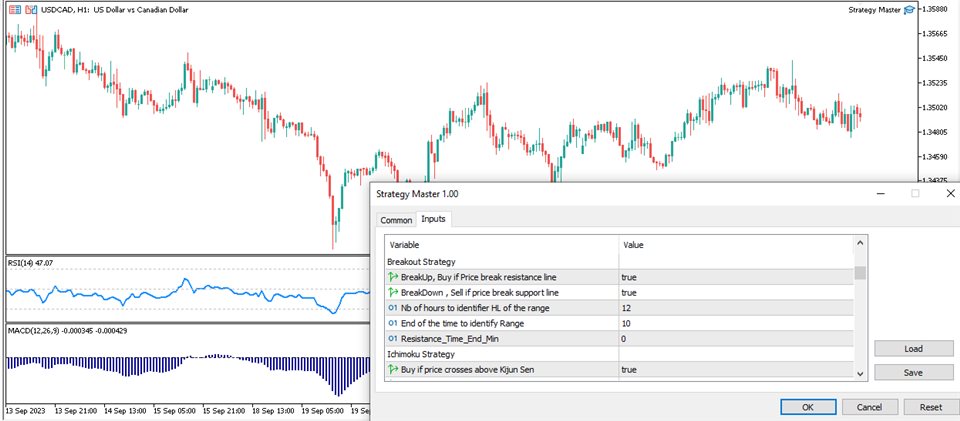Select the BreakUp value true cell
The height and width of the screenshot is (421, 960).
tap(736, 277)
